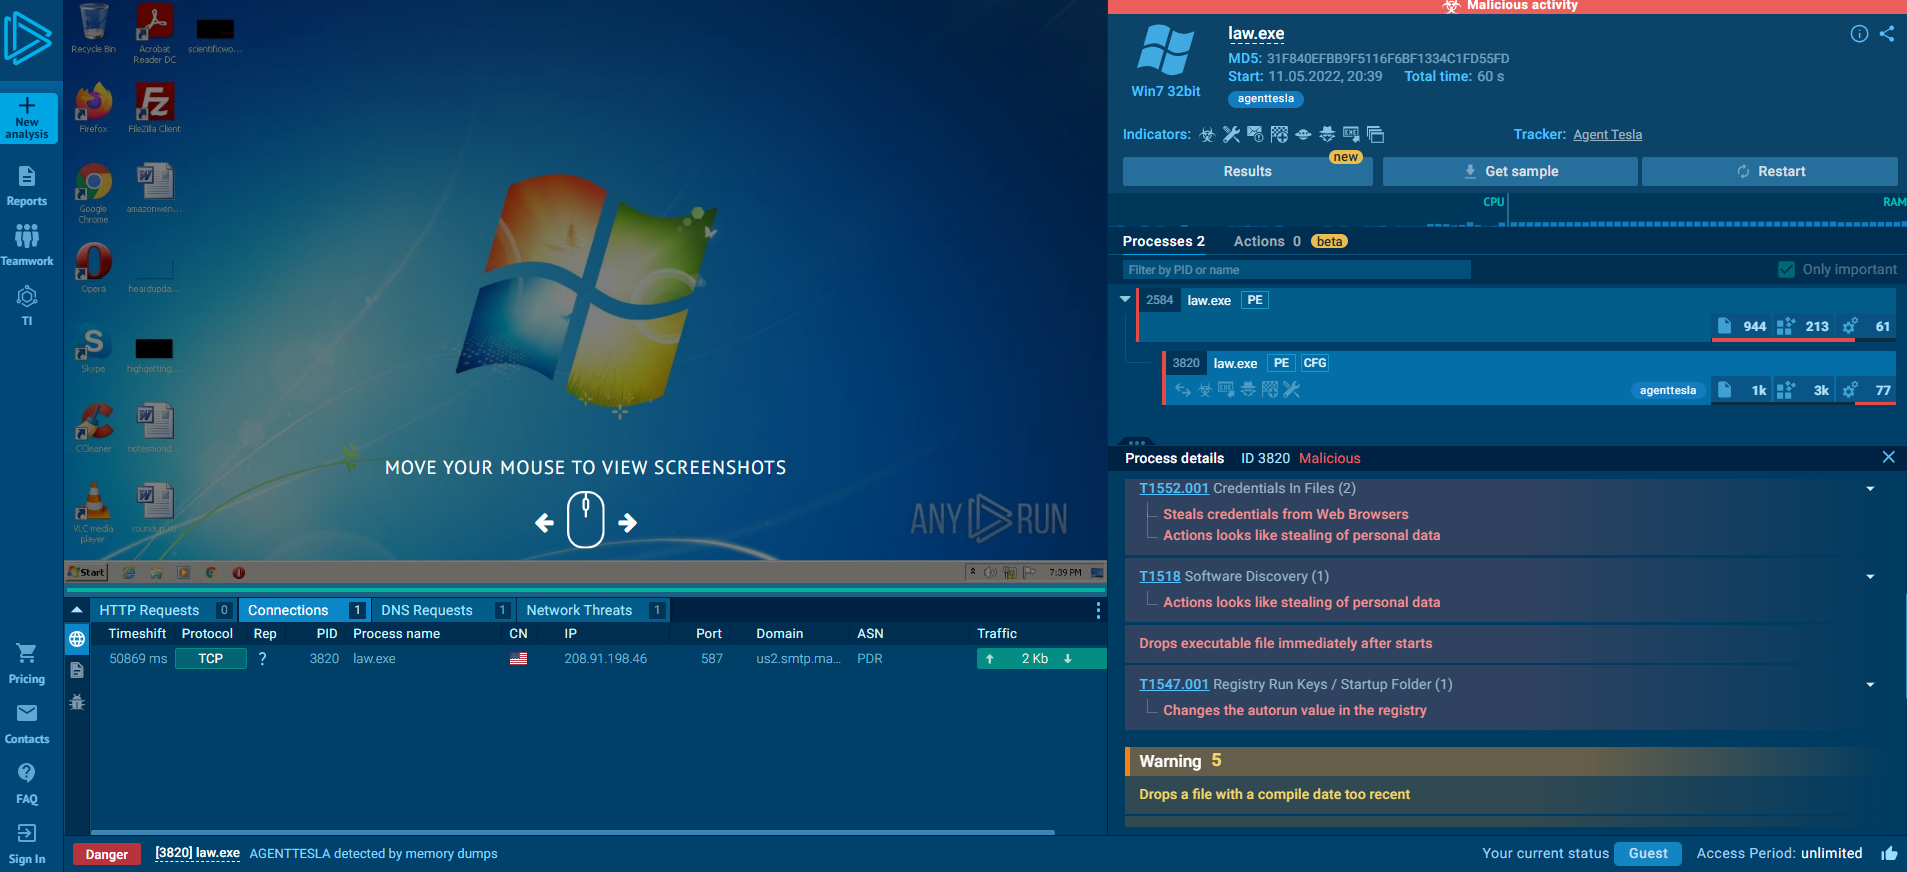Click the agenttesla tag under the MD5 line
Screen dimensions: 1907x872
[1265, 99]
